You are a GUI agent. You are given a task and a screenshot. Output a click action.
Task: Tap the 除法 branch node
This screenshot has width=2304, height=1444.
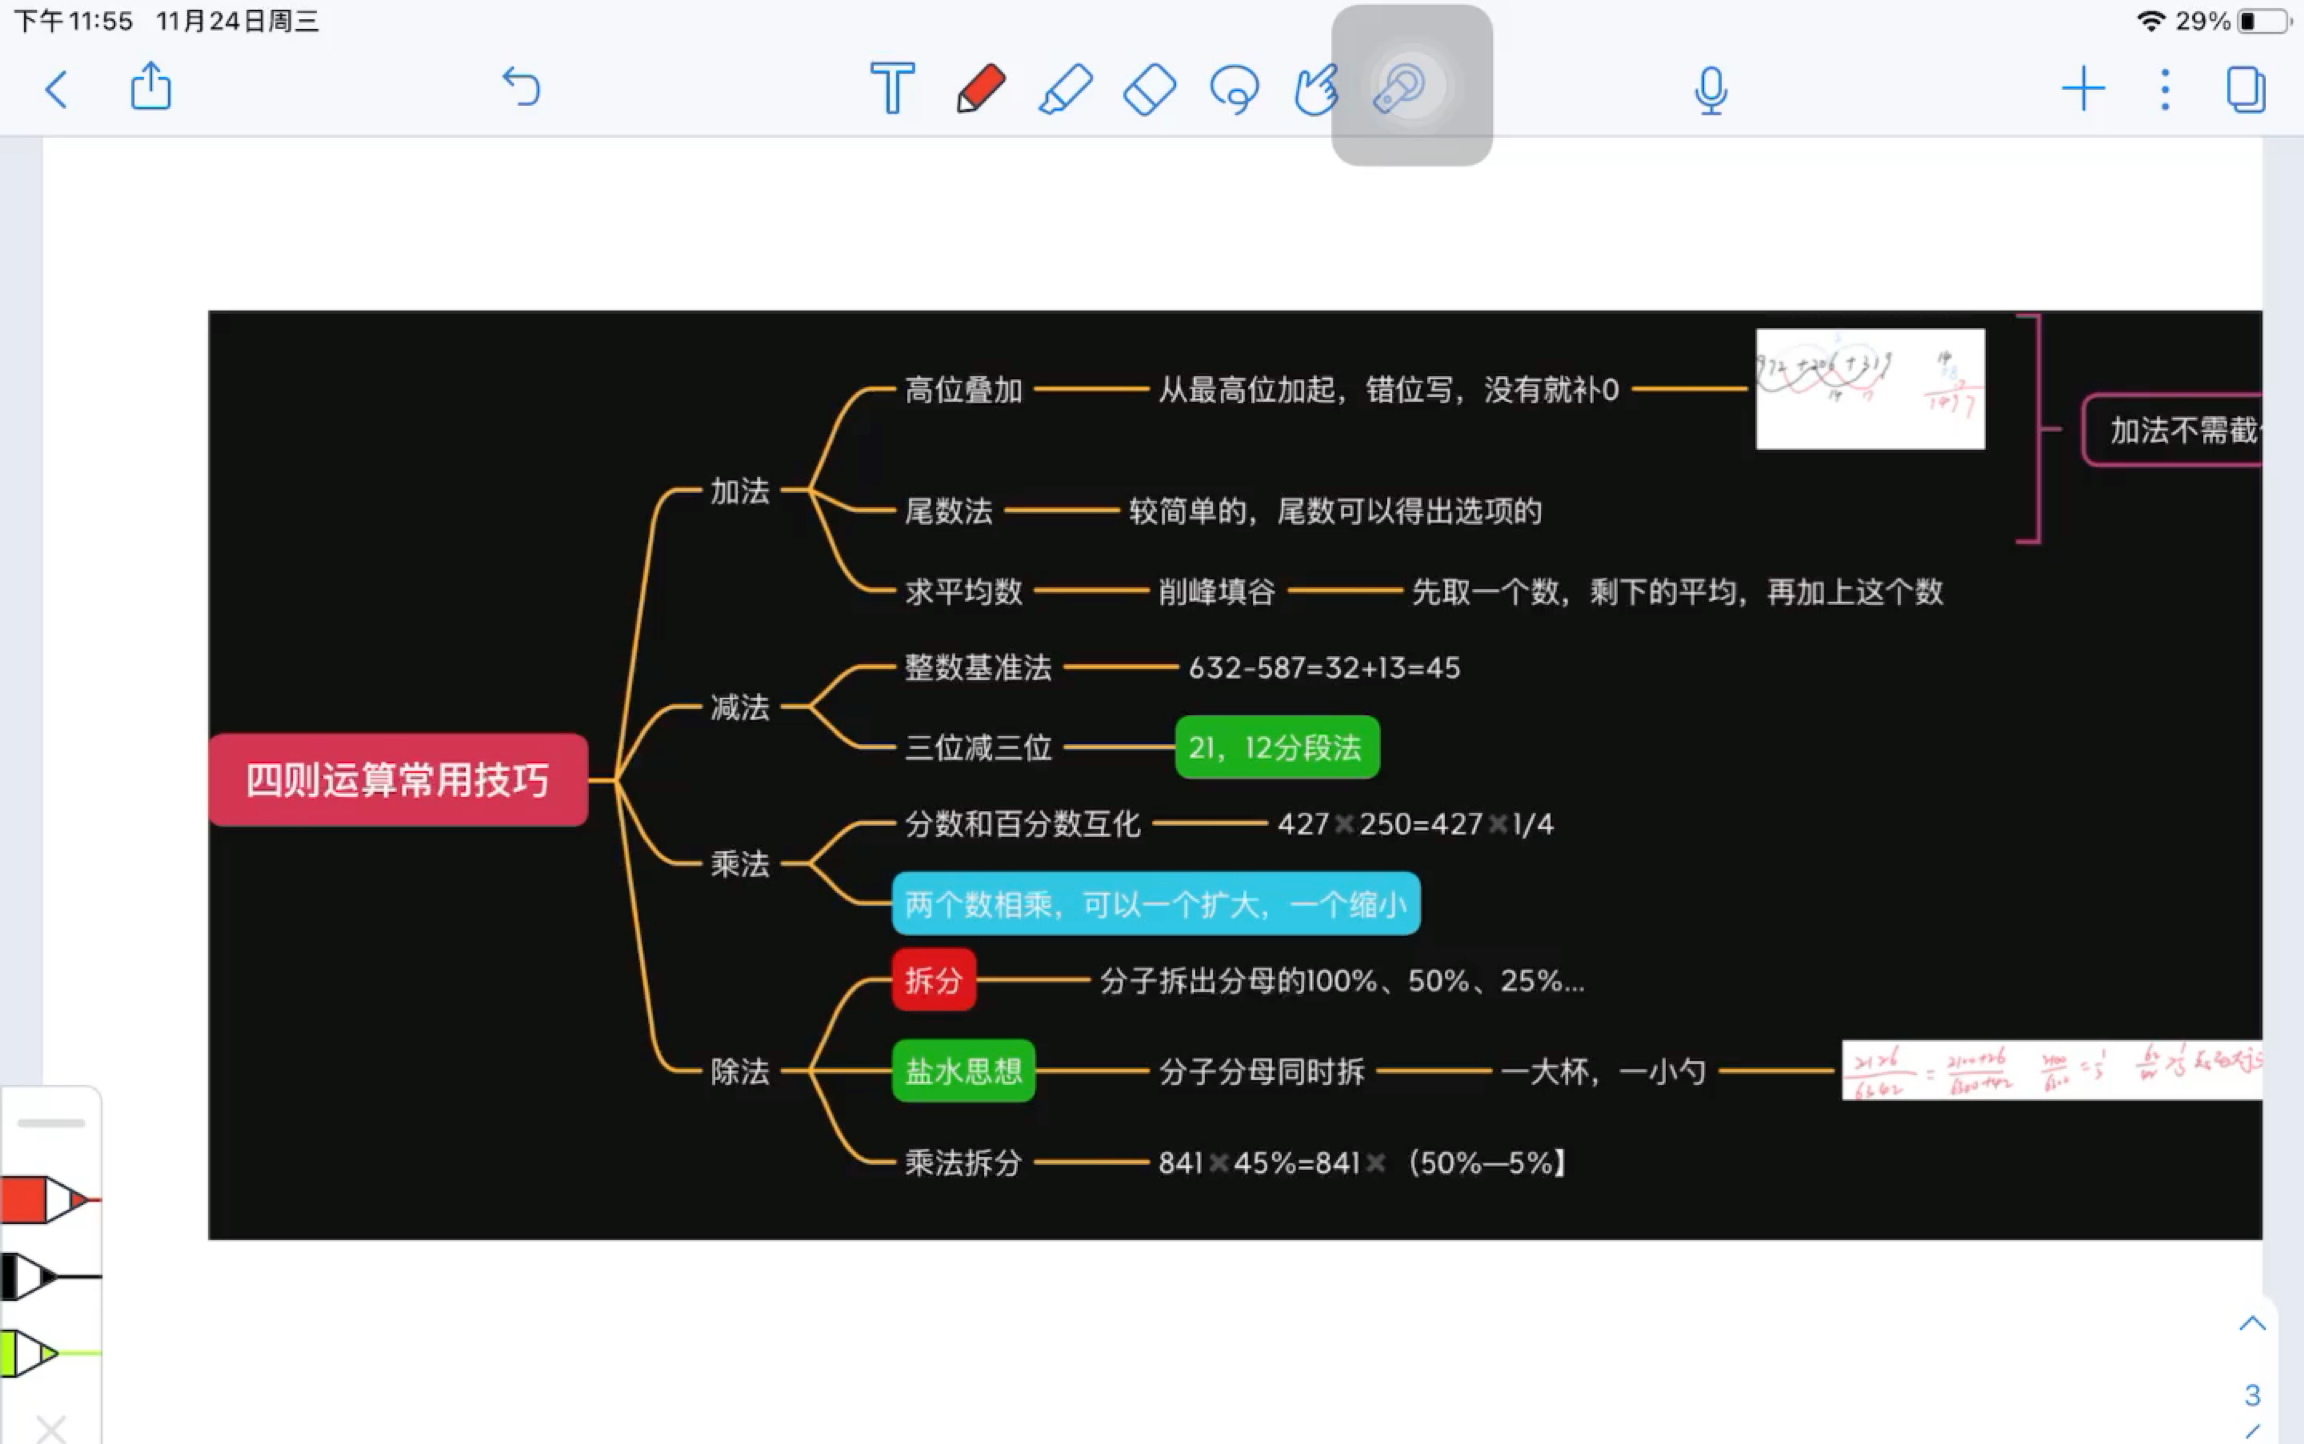740,1071
